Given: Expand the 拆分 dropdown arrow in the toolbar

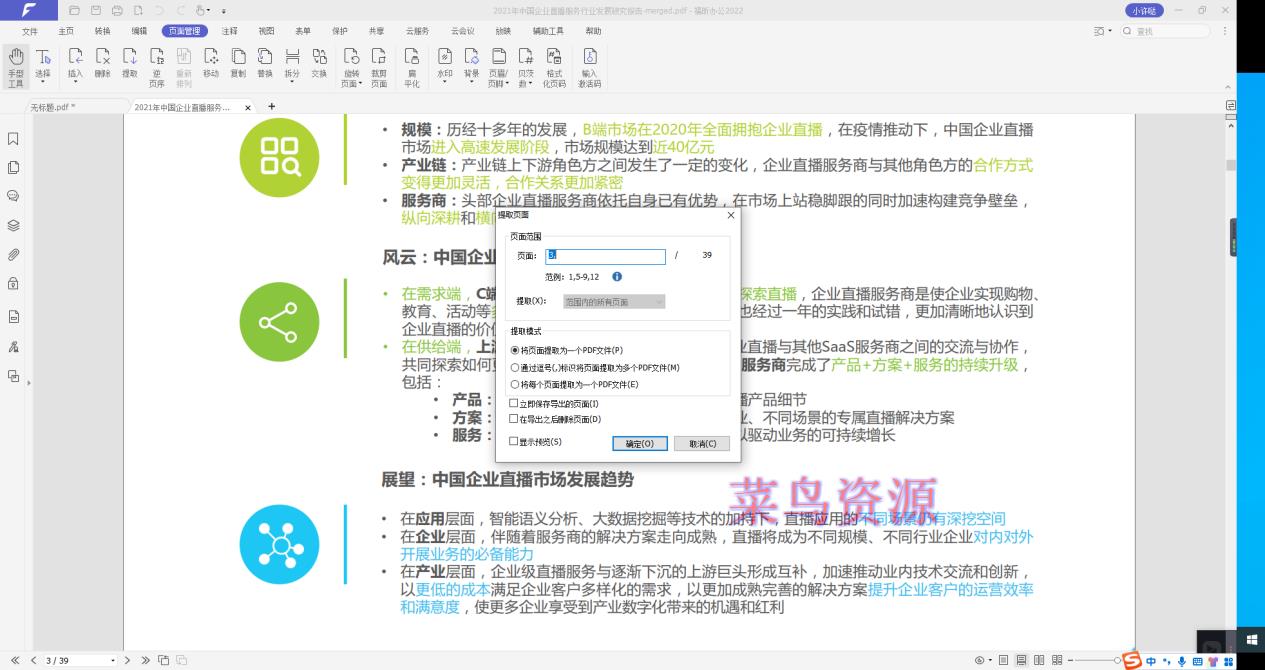Looking at the screenshot, I should point(293,81).
